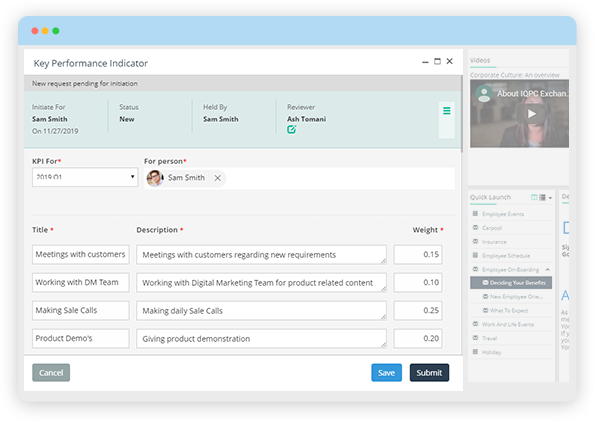Collapse the Employee On-Boarding section
The width and height of the screenshot is (595, 422).
548,269
